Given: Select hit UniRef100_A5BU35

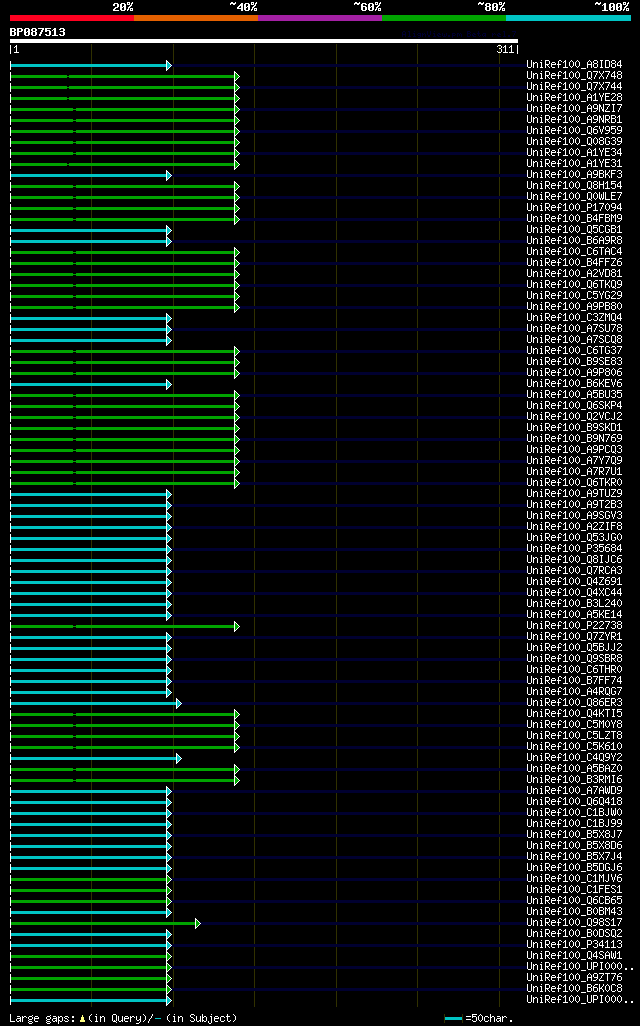Looking at the screenshot, I should [574, 395].
